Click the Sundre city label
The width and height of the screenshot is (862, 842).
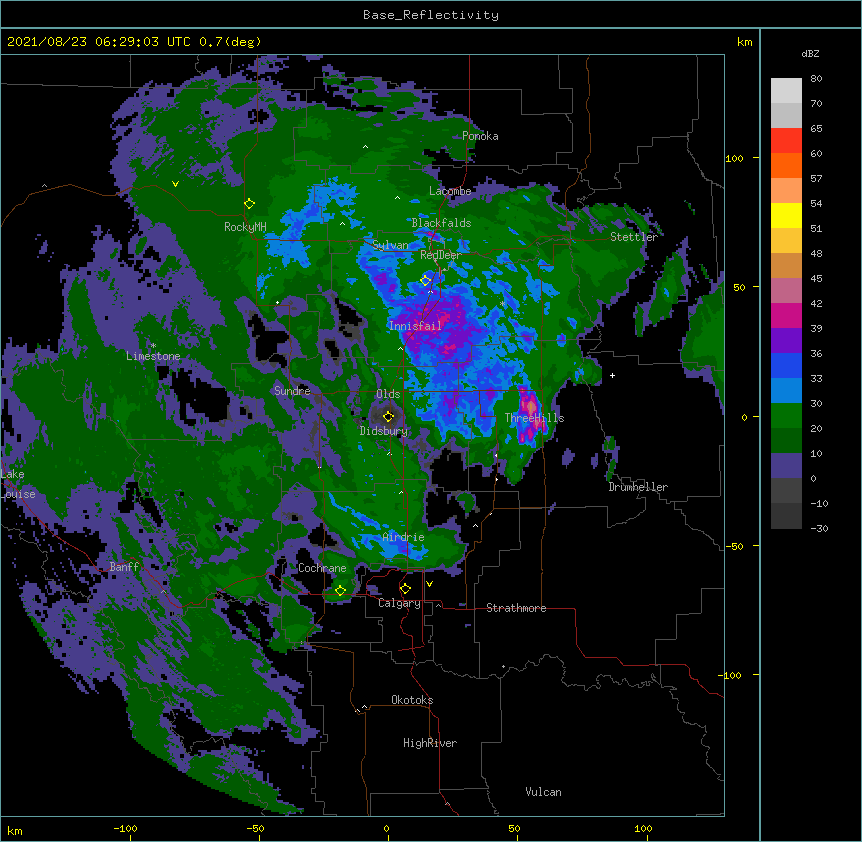pyautogui.click(x=292, y=391)
